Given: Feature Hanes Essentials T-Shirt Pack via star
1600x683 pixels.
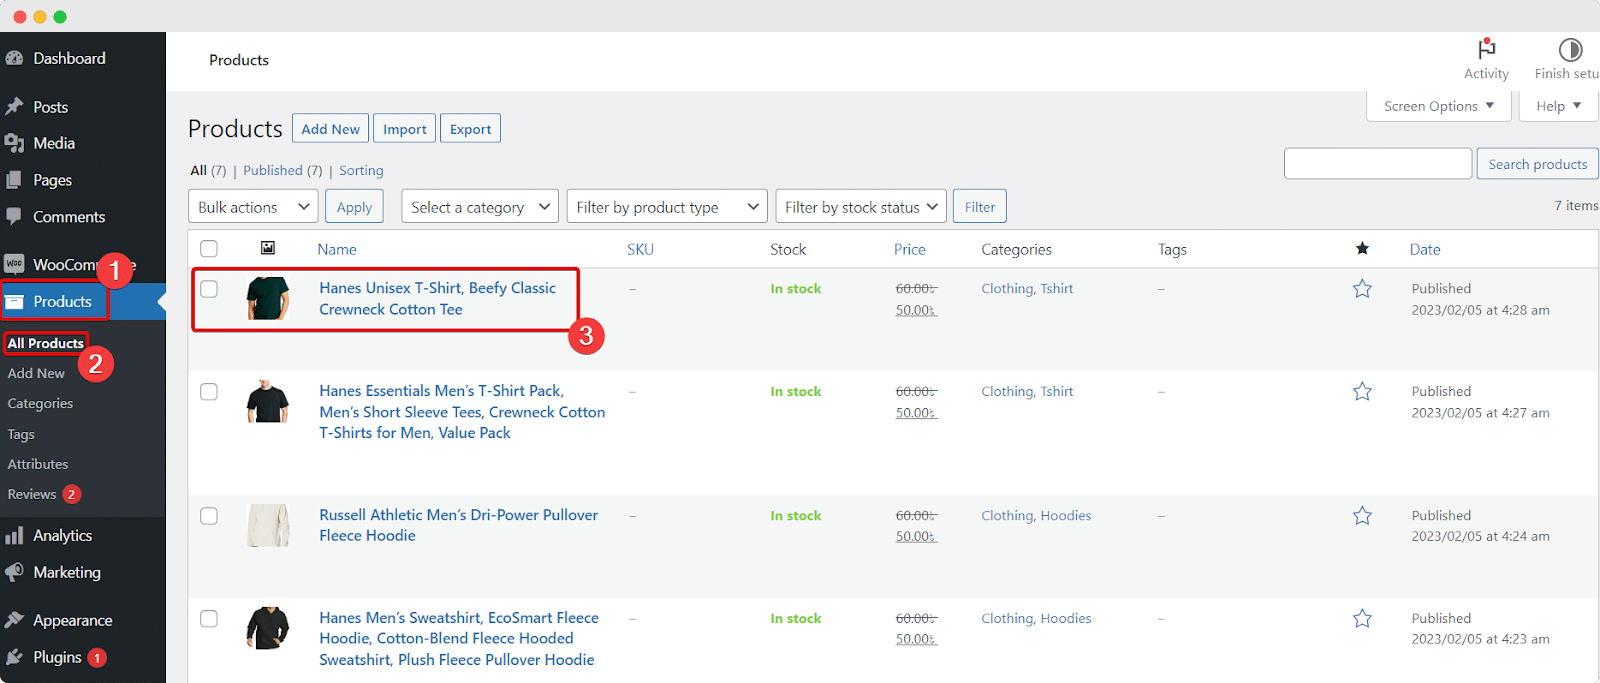Looking at the screenshot, I should coord(1362,392).
